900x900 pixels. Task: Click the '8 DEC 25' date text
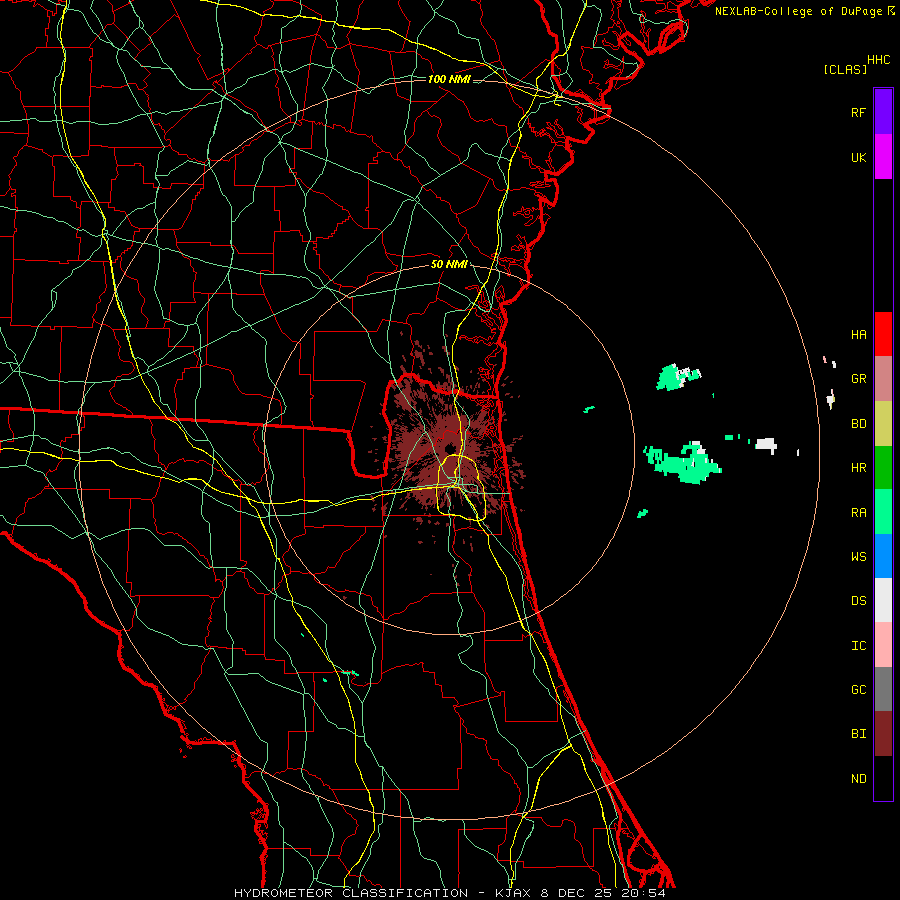pyautogui.click(x=577, y=893)
